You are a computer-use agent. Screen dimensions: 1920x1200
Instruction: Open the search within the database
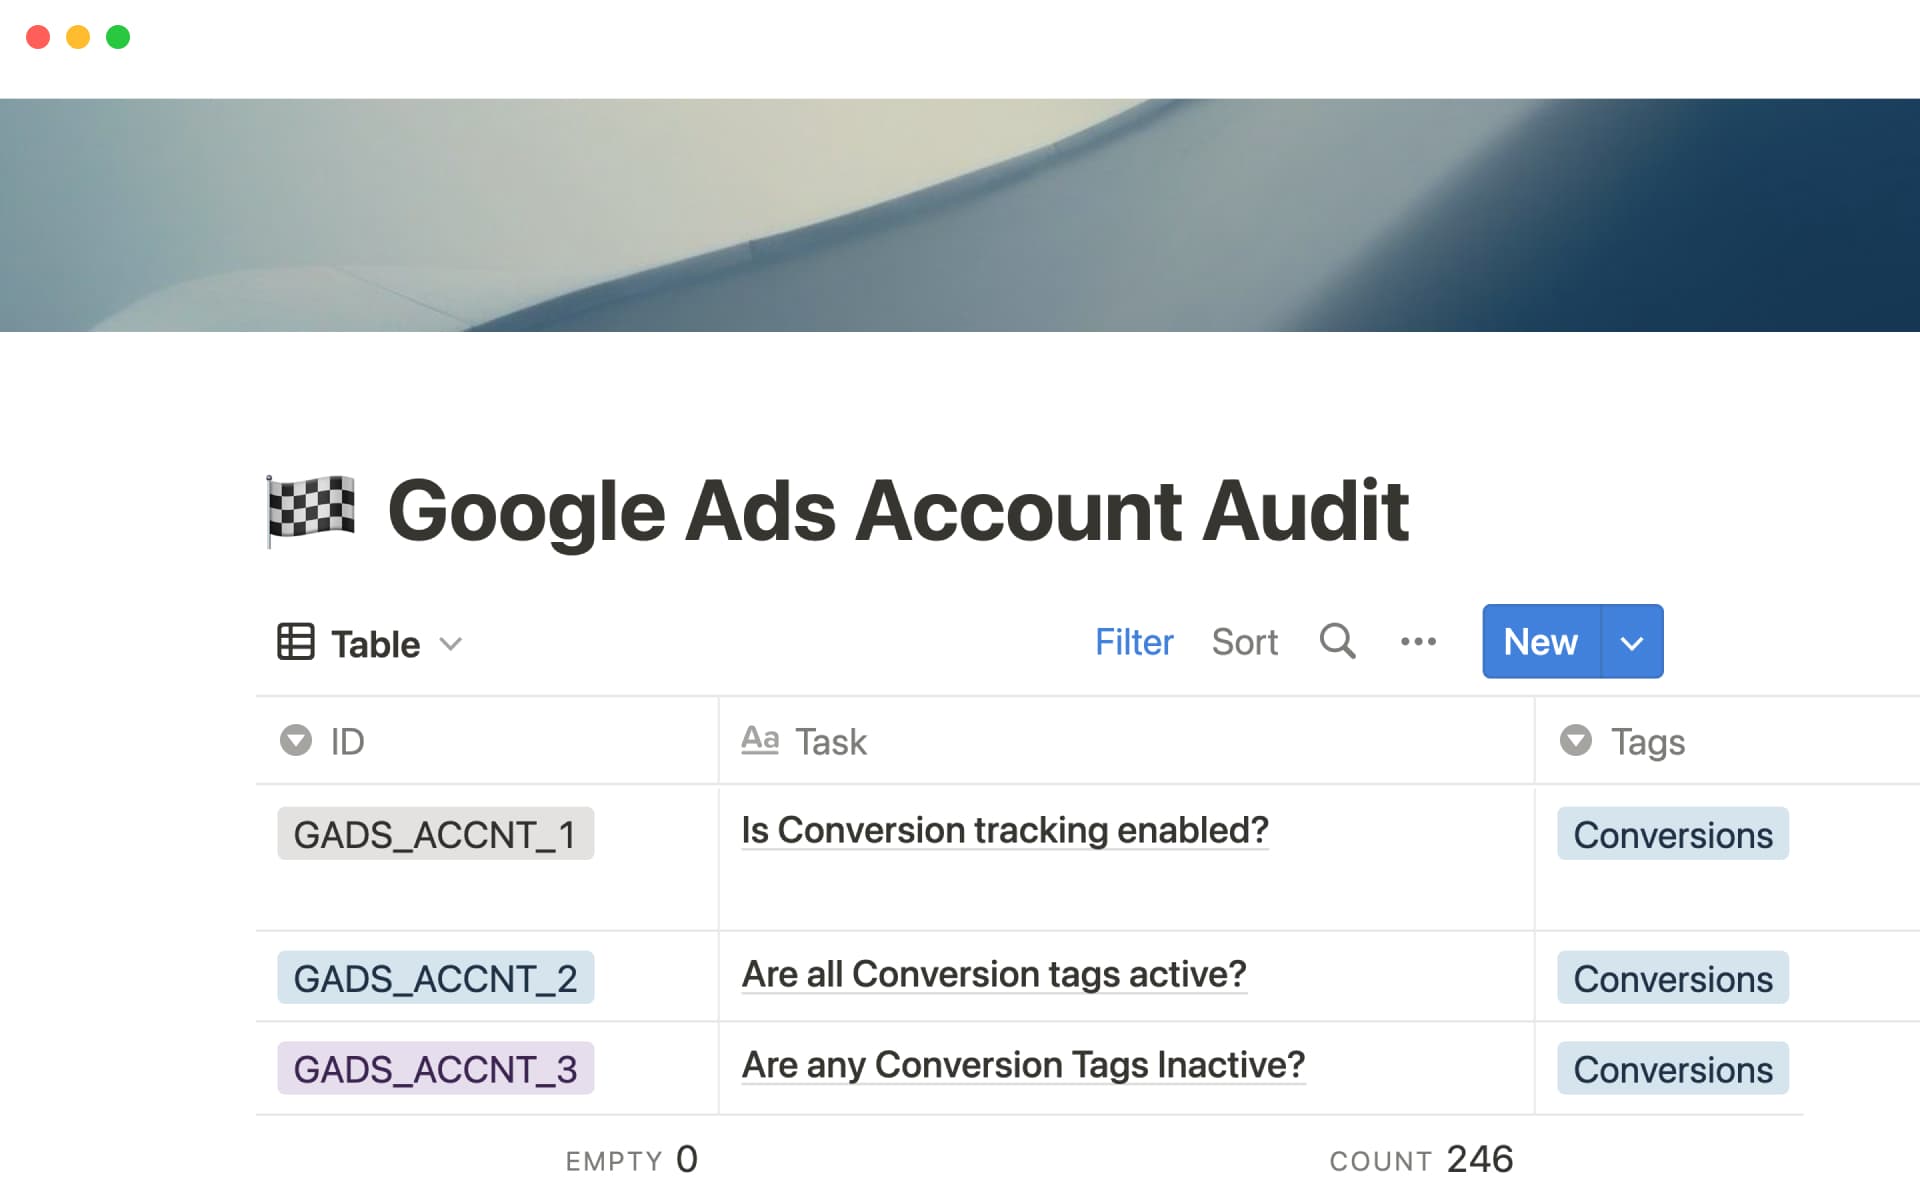pyautogui.click(x=1337, y=642)
